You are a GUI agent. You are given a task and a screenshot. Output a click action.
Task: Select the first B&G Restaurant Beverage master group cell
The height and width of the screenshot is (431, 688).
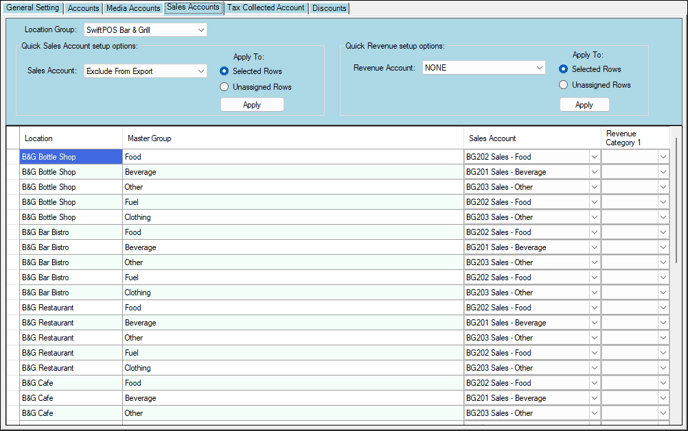tap(290, 323)
